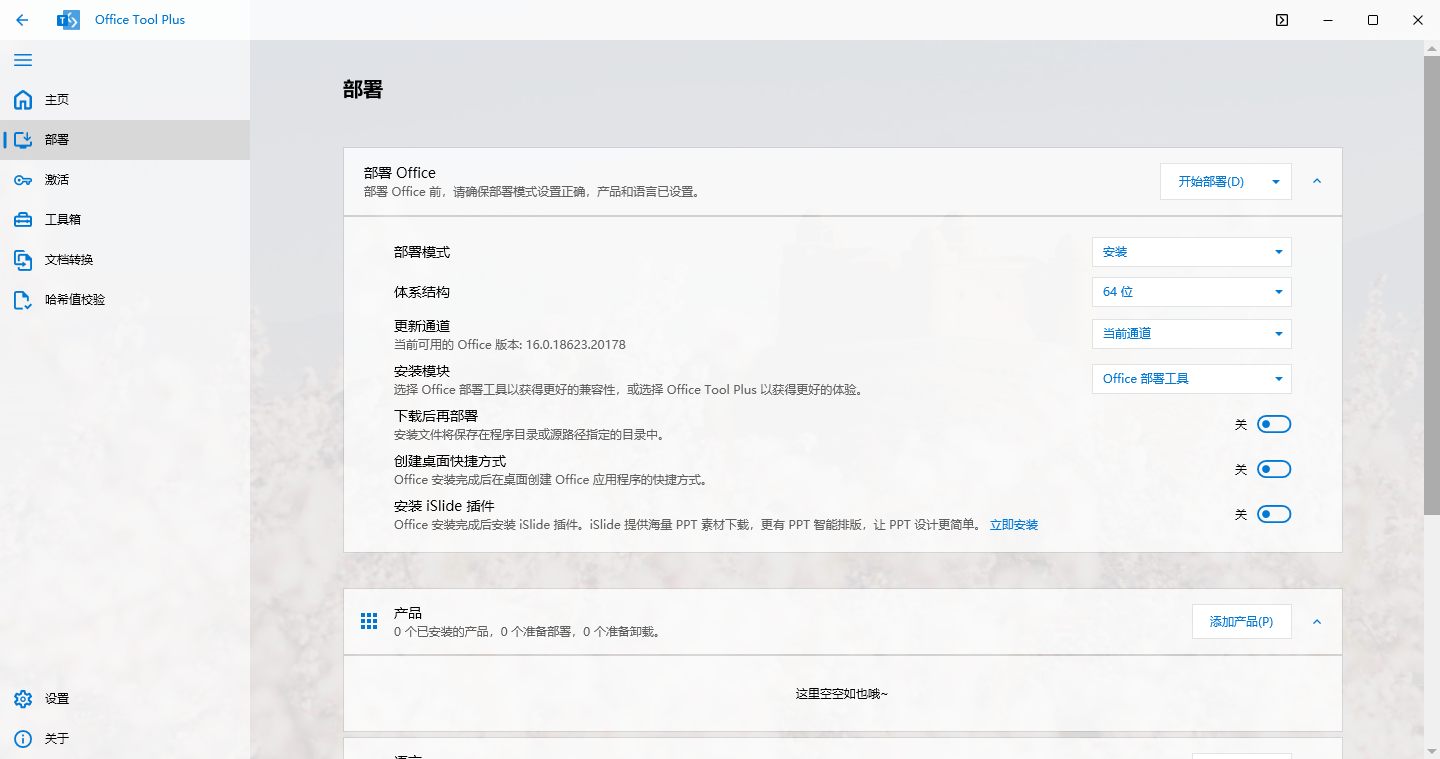Enable the 下载后再部署 toggle

1274,424
